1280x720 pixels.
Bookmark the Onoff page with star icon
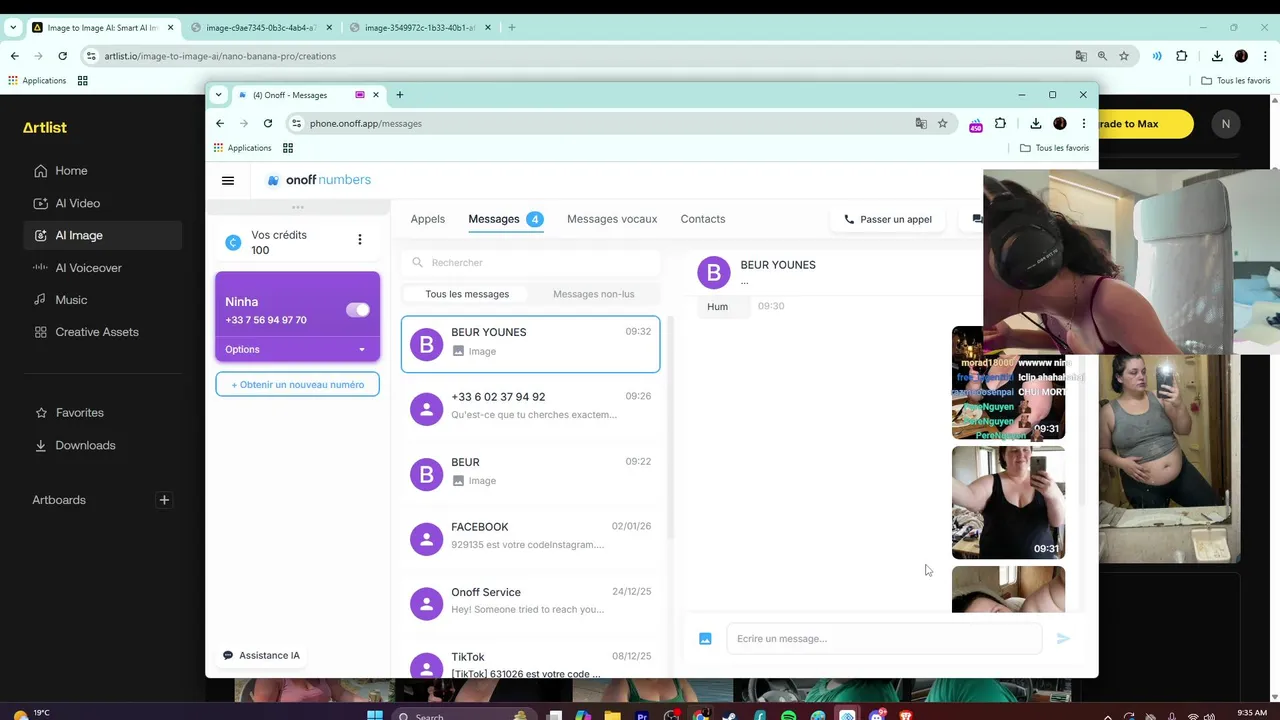point(942,123)
